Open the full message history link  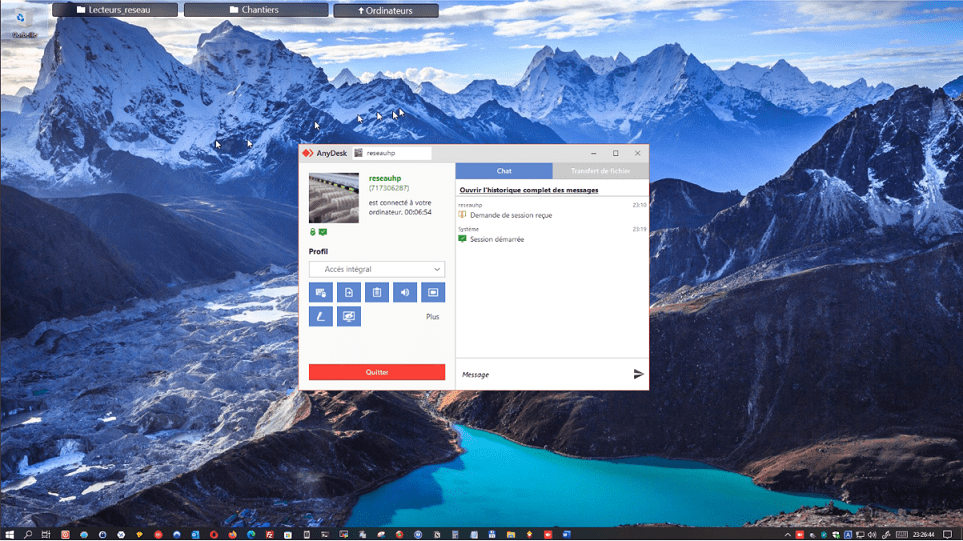click(x=529, y=190)
